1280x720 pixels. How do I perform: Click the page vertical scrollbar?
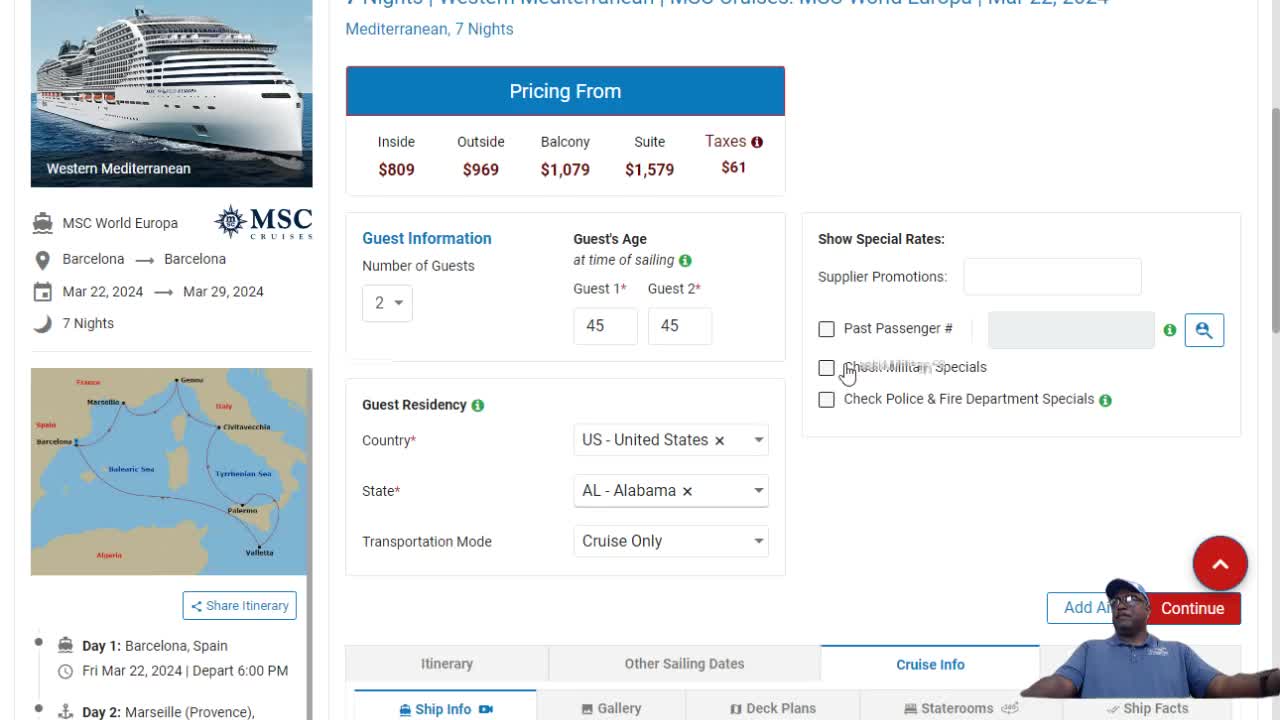click(x=1274, y=220)
